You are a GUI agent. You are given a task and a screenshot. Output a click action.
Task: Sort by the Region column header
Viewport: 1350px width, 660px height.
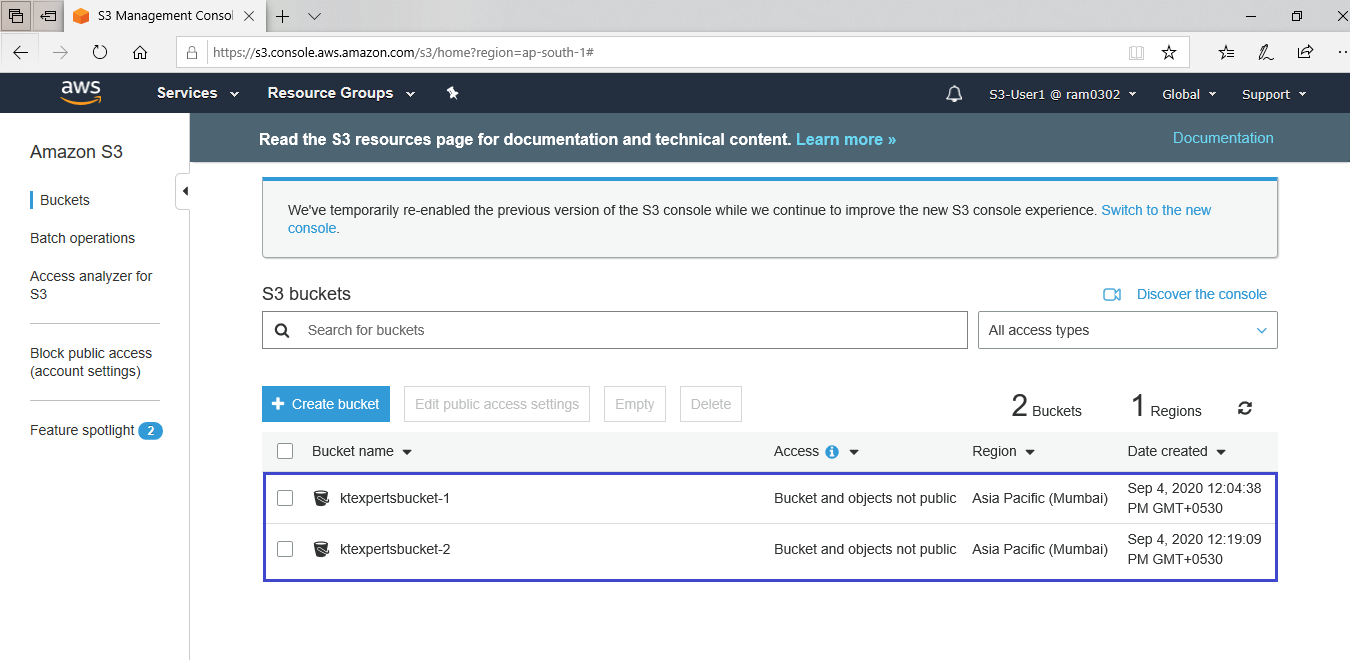click(1003, 451)
